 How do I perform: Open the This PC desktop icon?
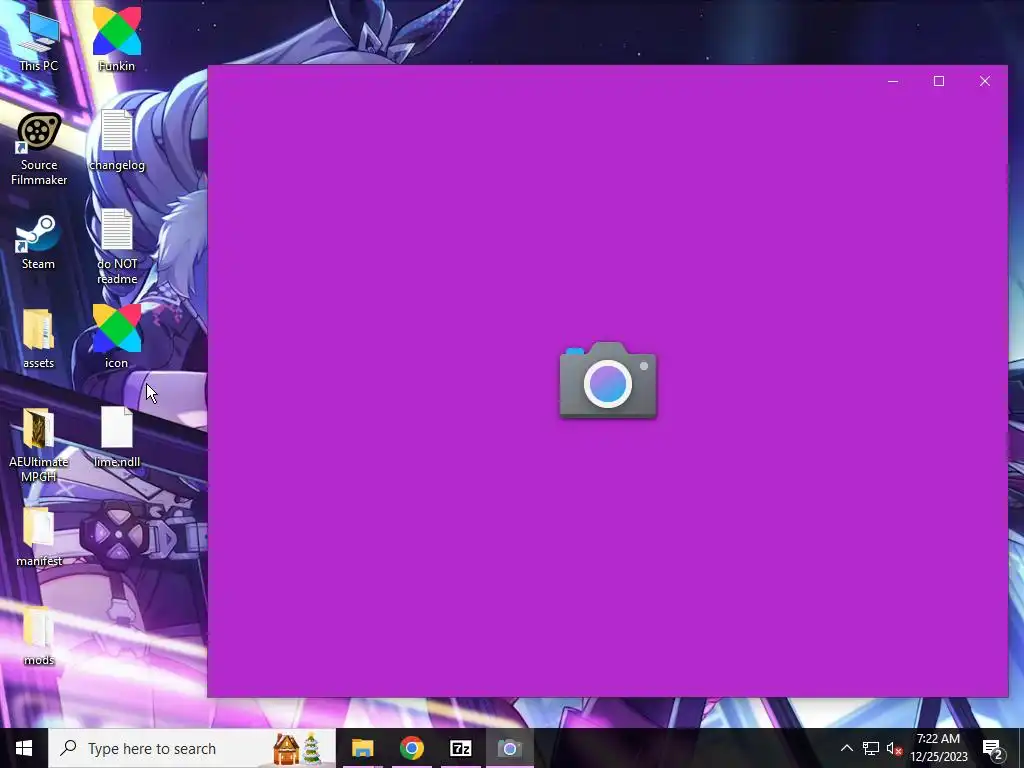click(x=39, y=40)
